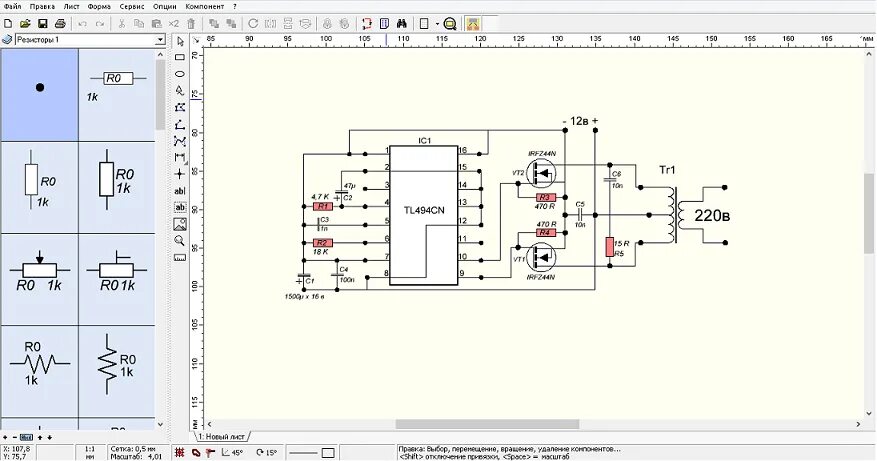Select the polygon drawing tool
Screen dimensions: 877x461
180,107
